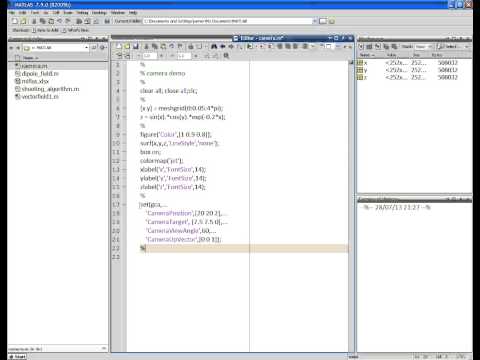
Task: Open file icon in Editor toolbar
Action: click(x=127, y=46)
